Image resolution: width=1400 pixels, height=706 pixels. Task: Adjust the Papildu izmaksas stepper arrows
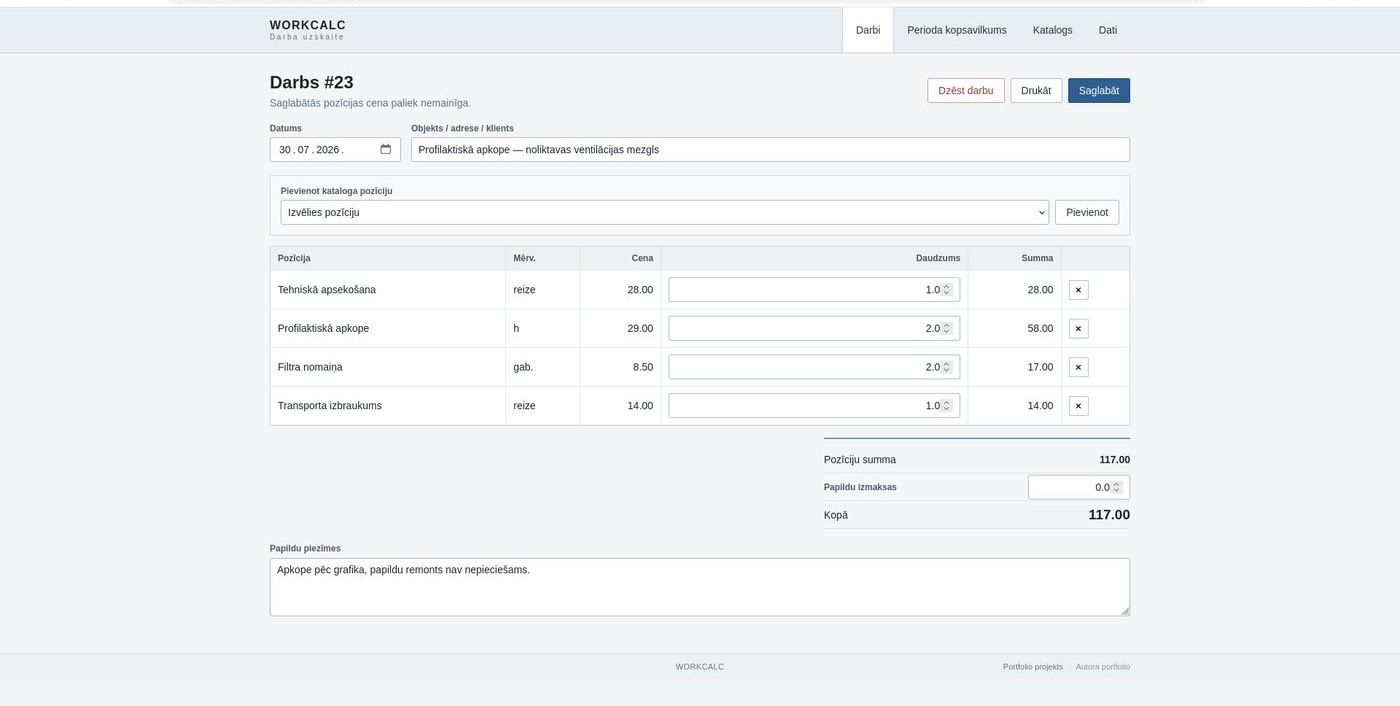[x=1117, y=487]
